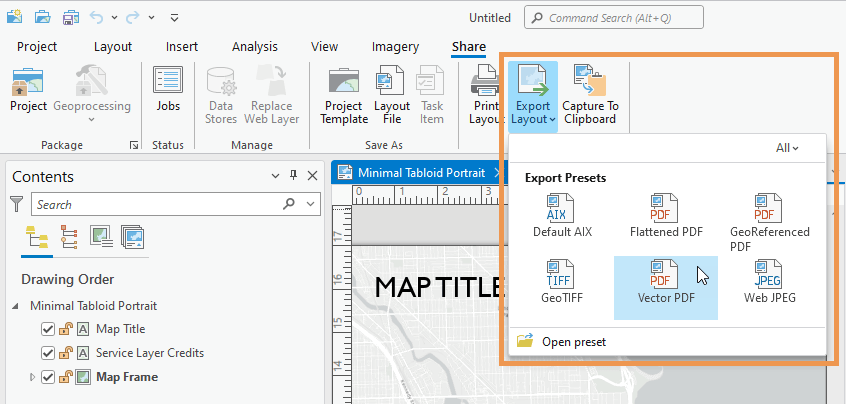Select List By Drawing Order view
Screen dimensions: 846x404
37,237
